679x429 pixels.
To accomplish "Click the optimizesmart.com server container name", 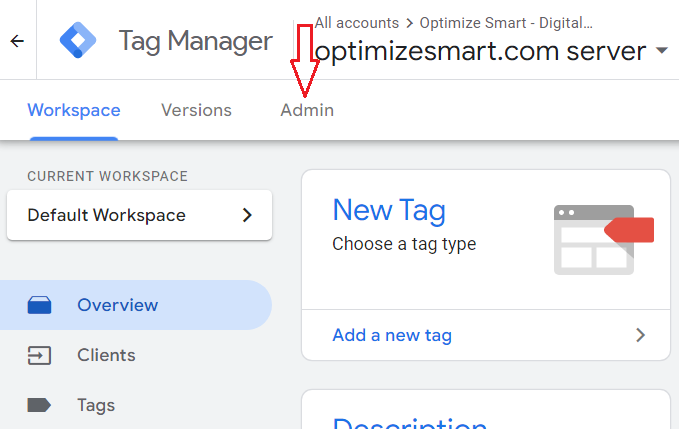I will 480,51.
